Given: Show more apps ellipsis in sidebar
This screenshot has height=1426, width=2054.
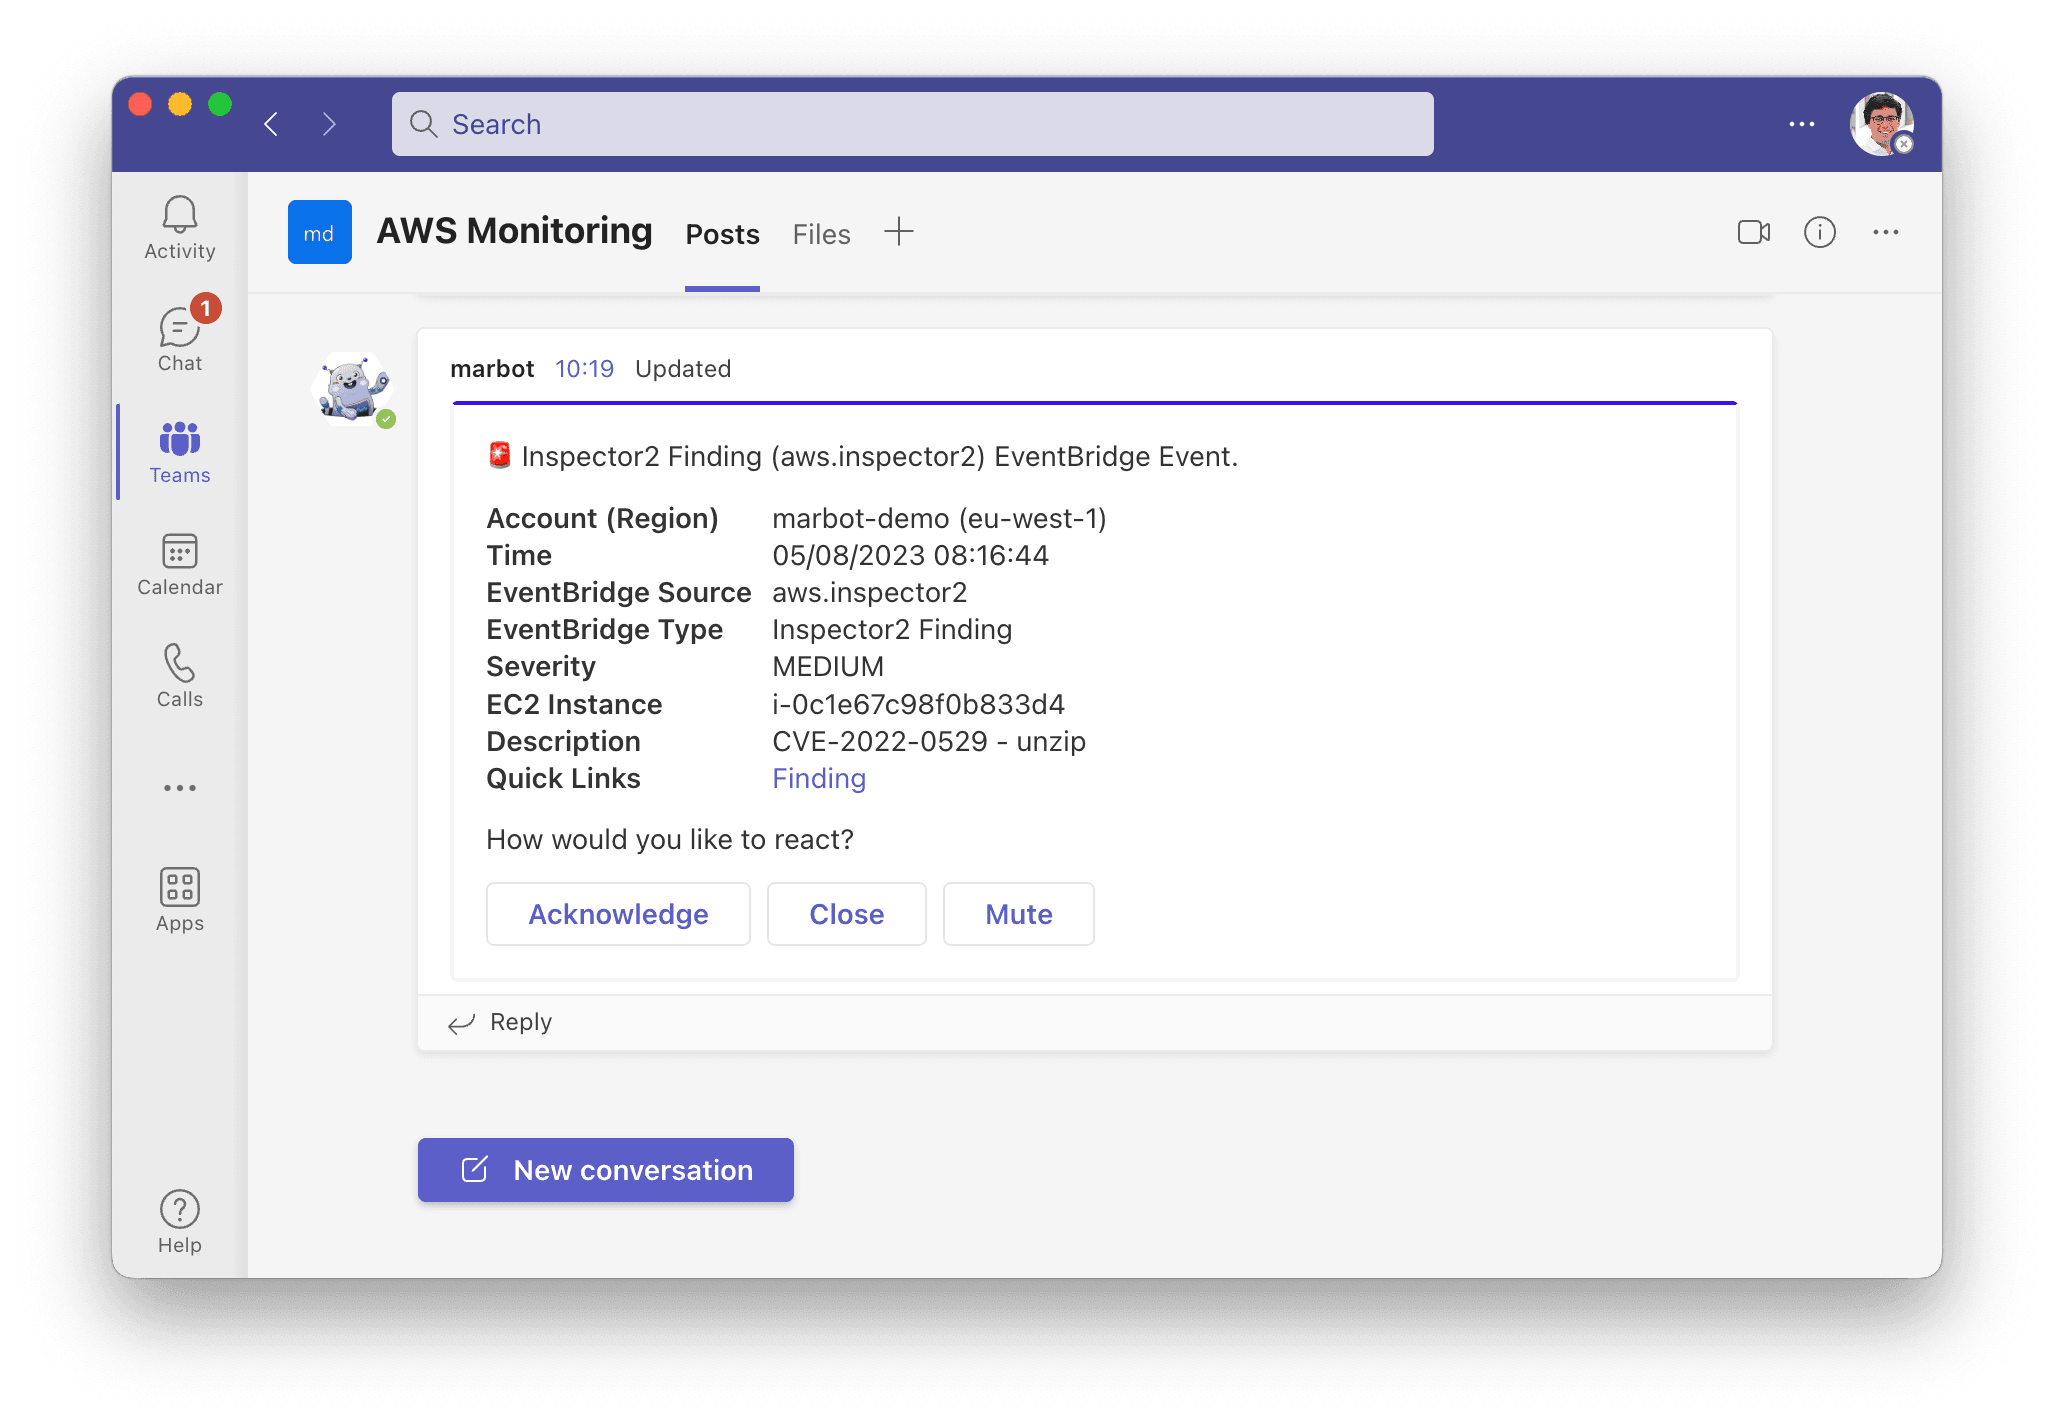Looking at the screenshot, I should click(180, 788).
